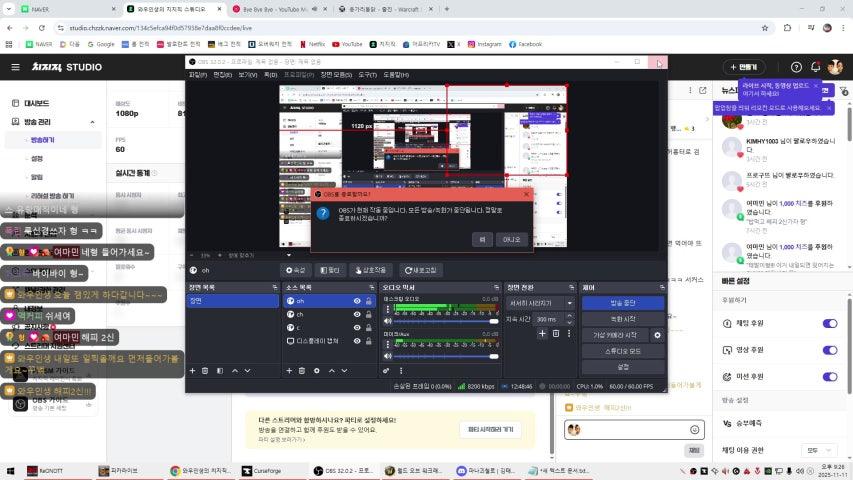Toggle visibility eye of 'oh' source

[356, 301]
